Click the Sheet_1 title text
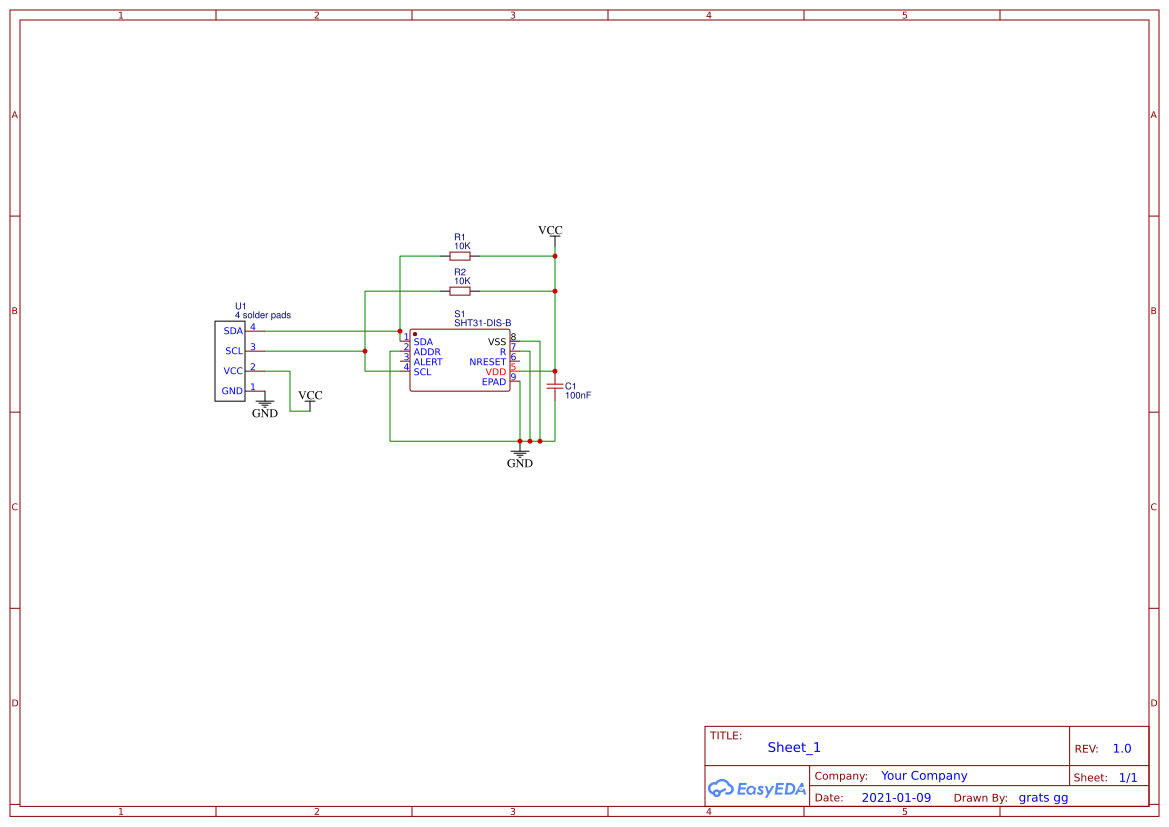The image size is (1169, 827). point(793,747)
